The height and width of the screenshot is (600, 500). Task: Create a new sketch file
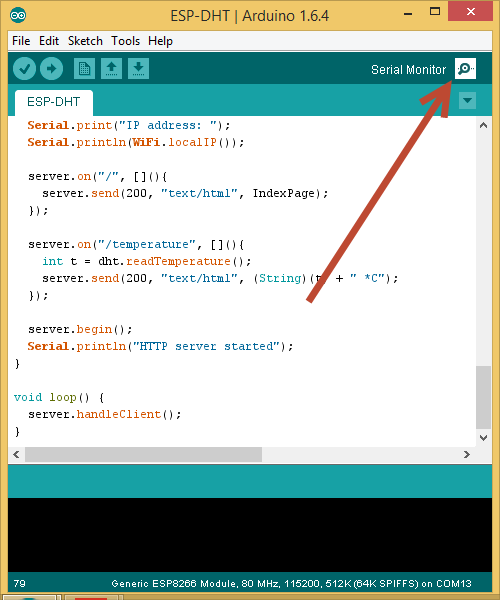coord(85,69)
